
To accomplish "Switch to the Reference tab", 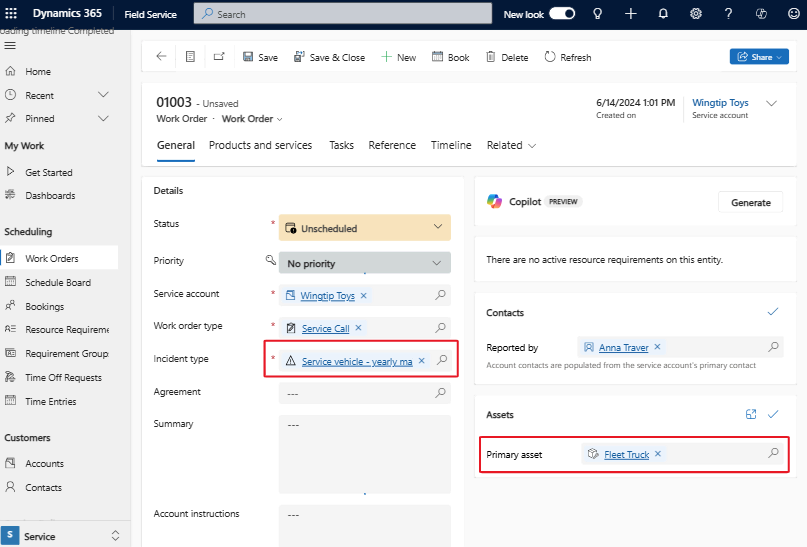I will click(392, 146).
